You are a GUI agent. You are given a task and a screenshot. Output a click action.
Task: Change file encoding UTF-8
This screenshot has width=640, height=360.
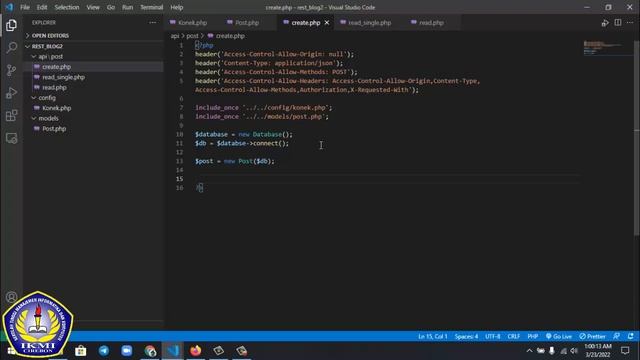493,336
